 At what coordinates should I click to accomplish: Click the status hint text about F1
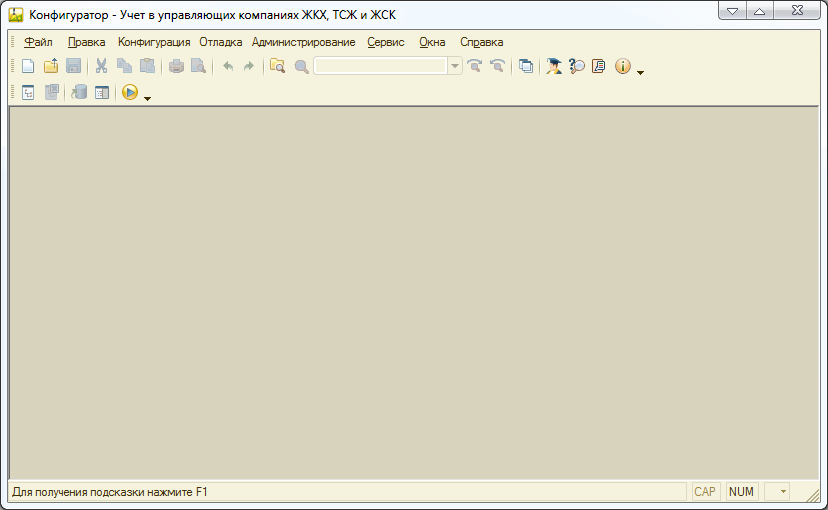coord(110,492)
